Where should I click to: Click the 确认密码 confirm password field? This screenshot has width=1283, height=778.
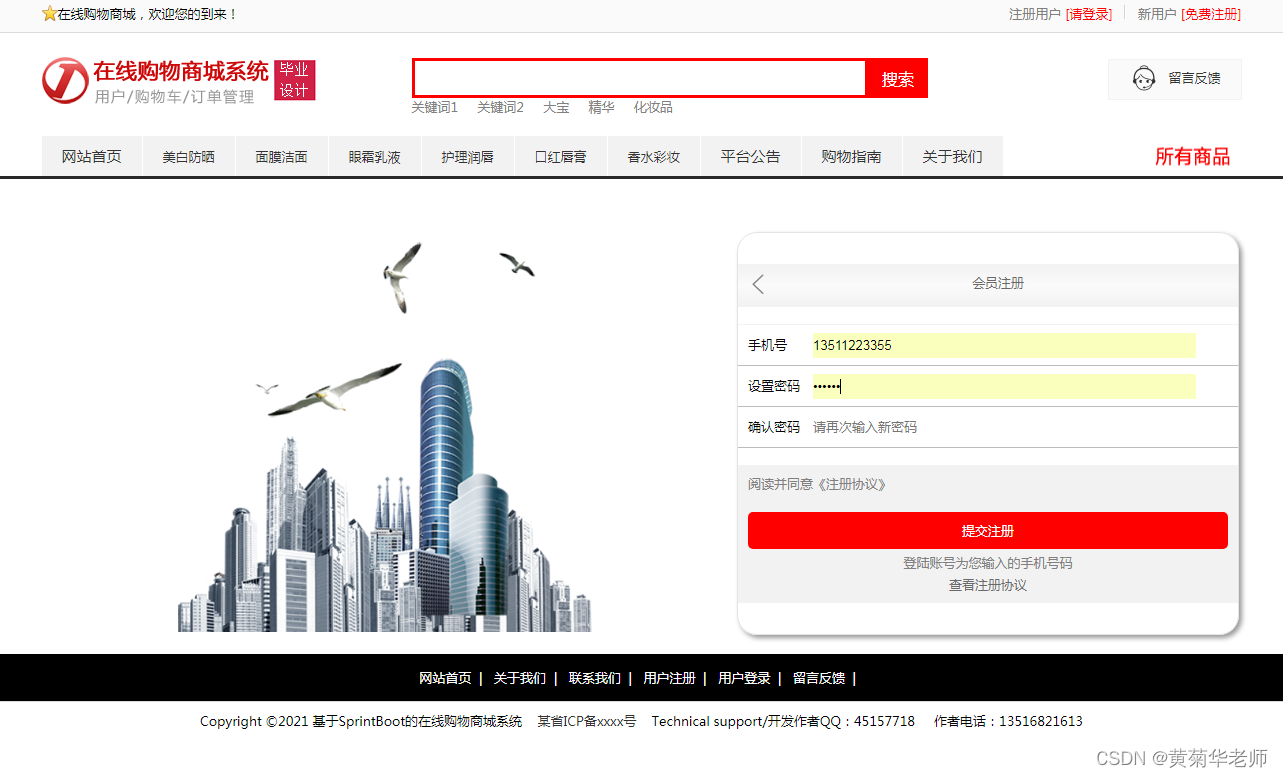click(1004, 427)
